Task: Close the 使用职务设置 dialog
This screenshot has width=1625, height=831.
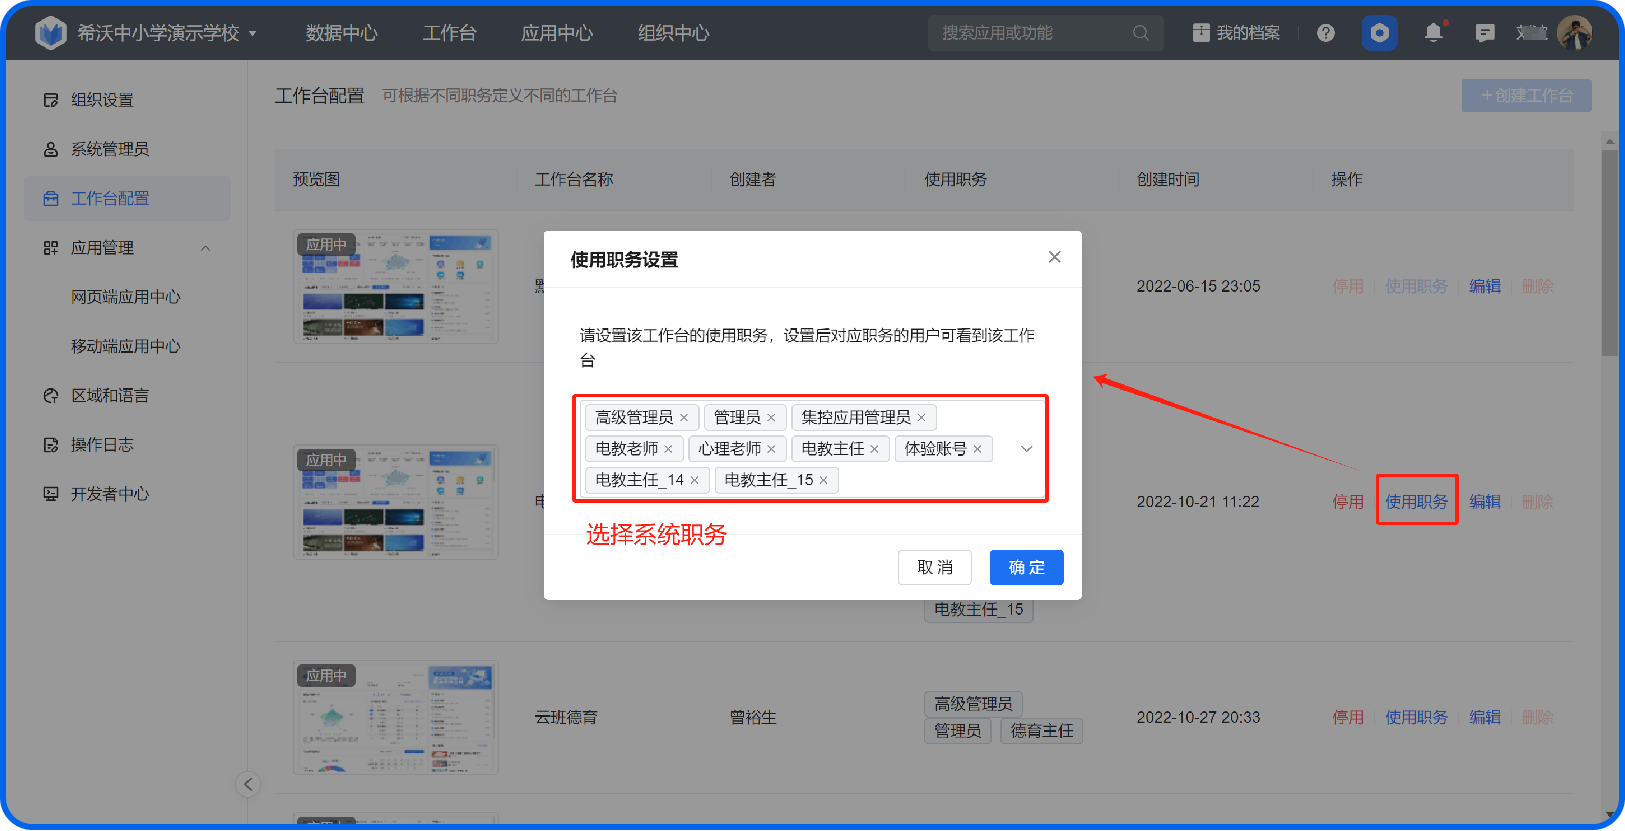Action: coord(1054,257)
